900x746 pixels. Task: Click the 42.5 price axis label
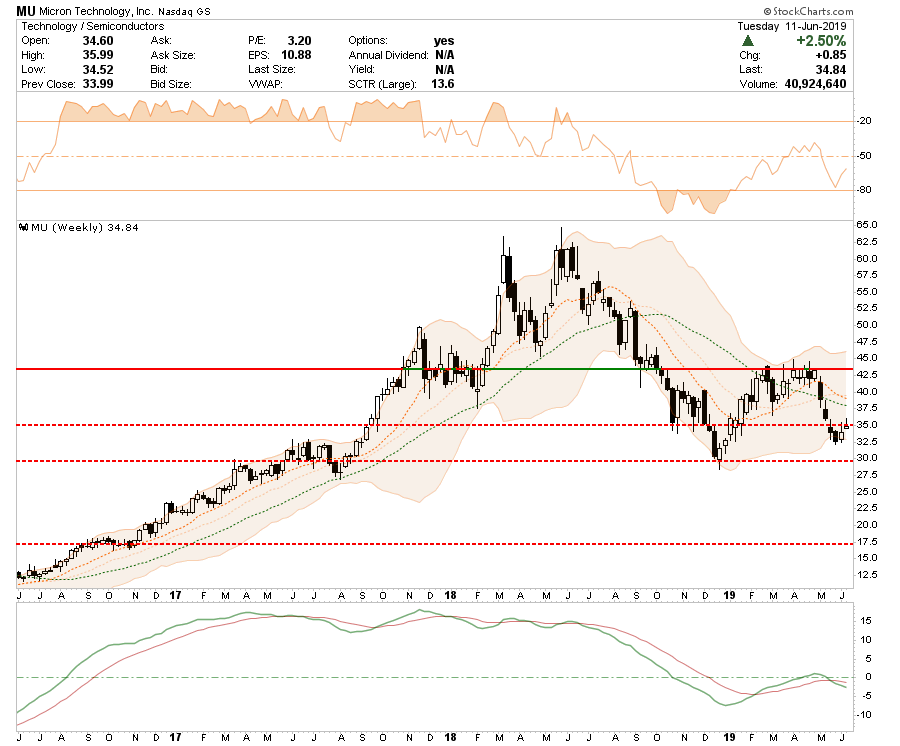click(x=867, y=375)
